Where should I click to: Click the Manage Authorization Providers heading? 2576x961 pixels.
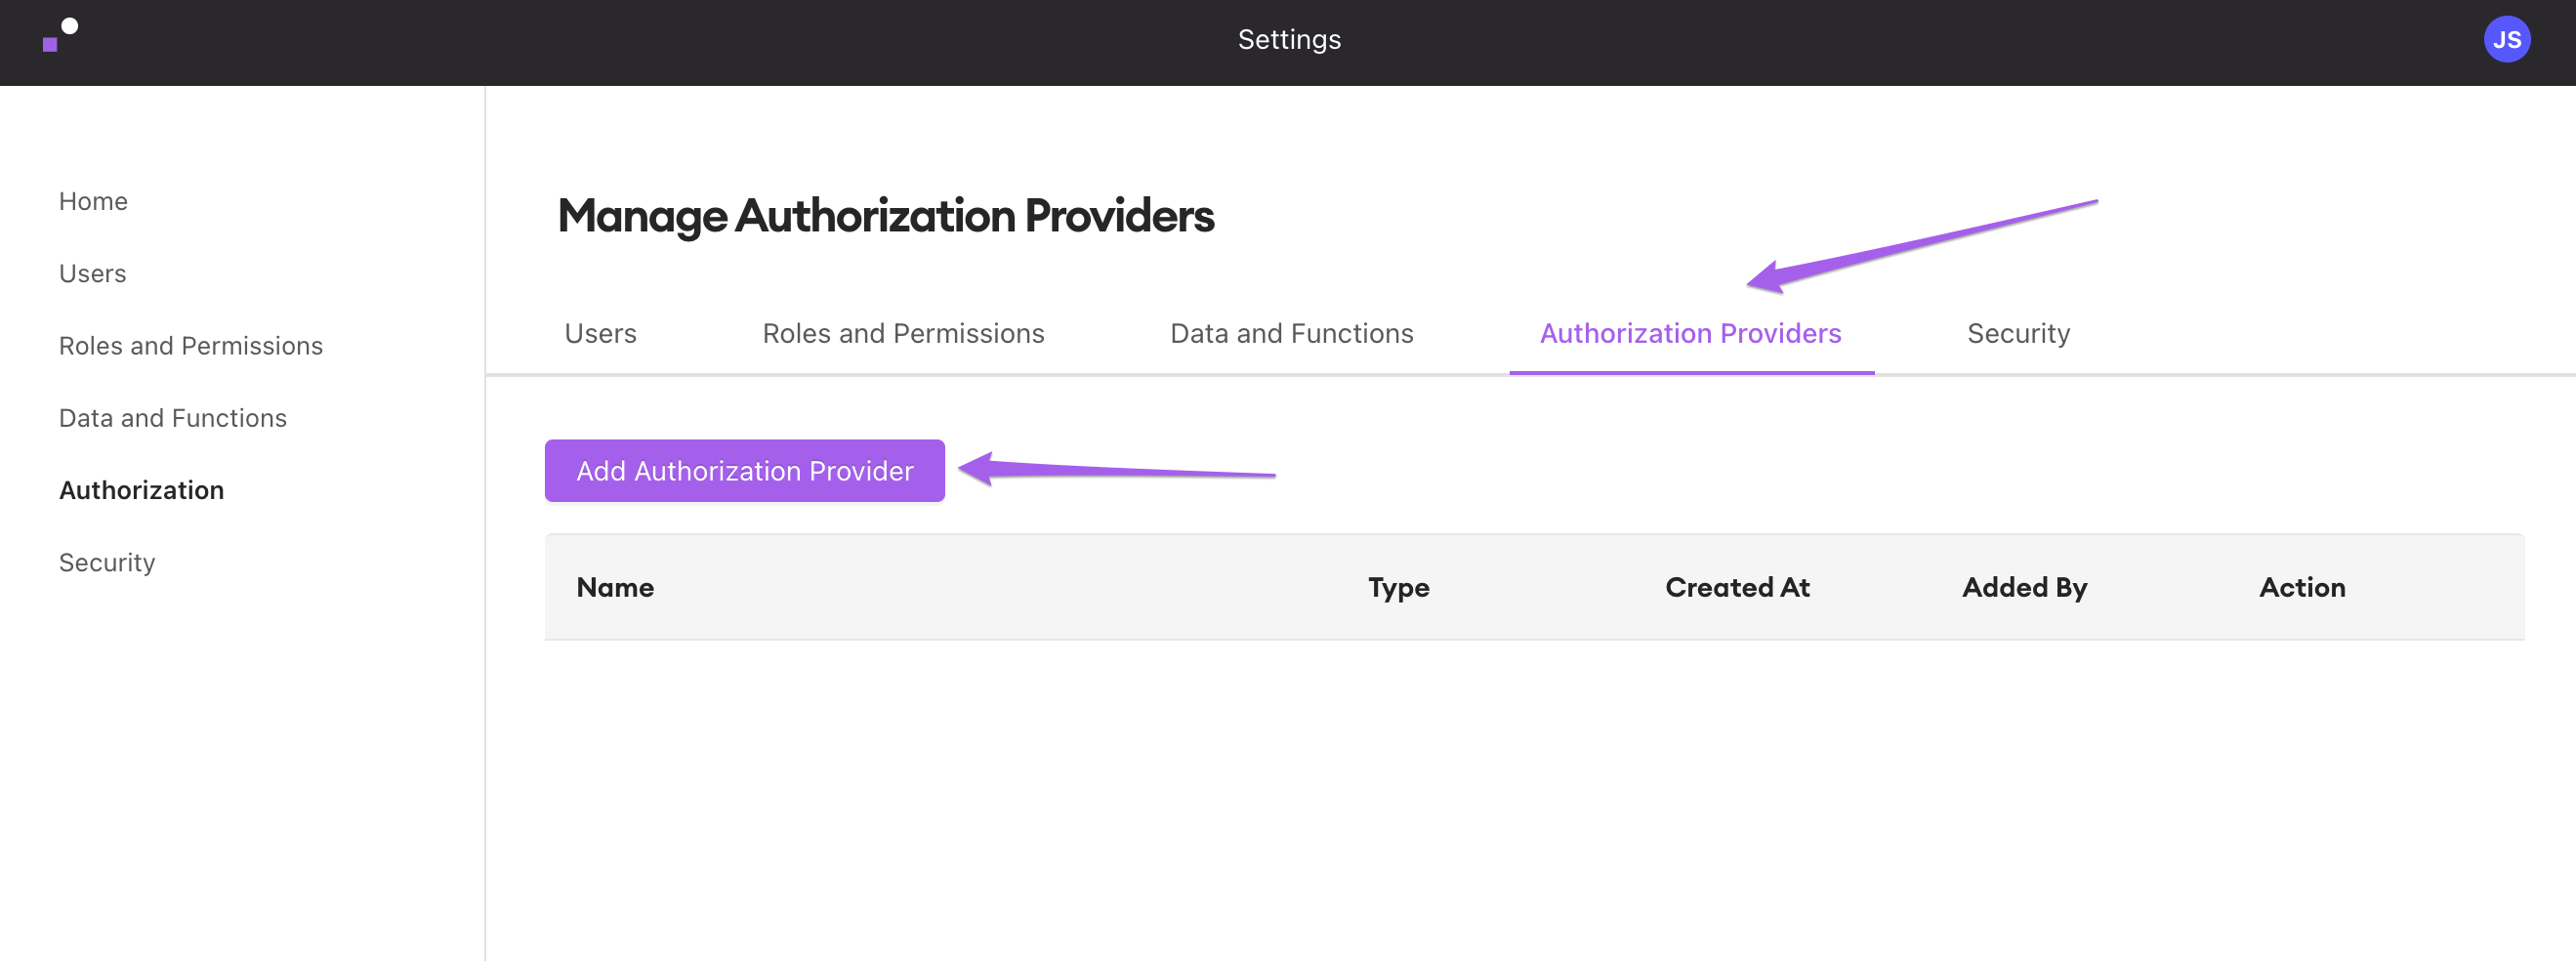(885, 216)
